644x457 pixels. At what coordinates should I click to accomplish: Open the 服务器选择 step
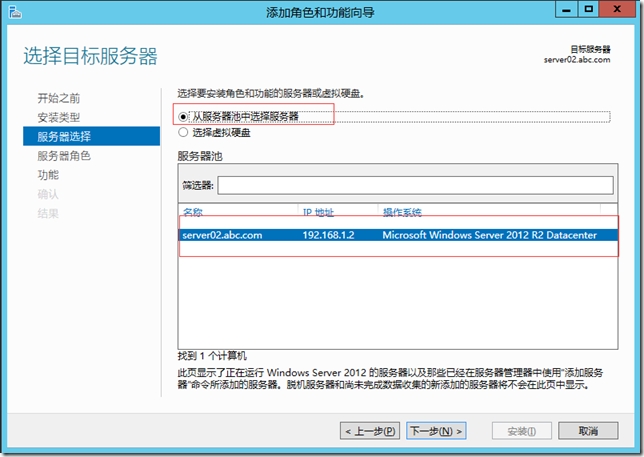(x=91, y=136)
